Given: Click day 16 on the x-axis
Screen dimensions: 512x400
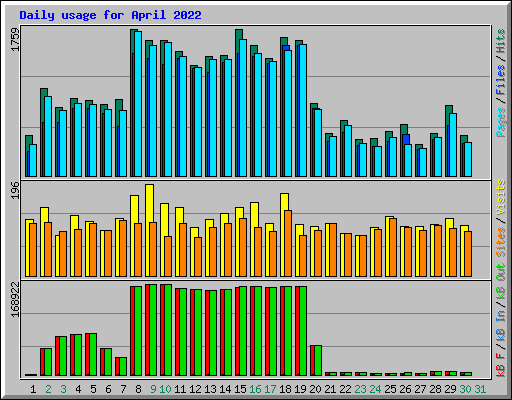Looking at the screenshot, I should tap(255, 389).
